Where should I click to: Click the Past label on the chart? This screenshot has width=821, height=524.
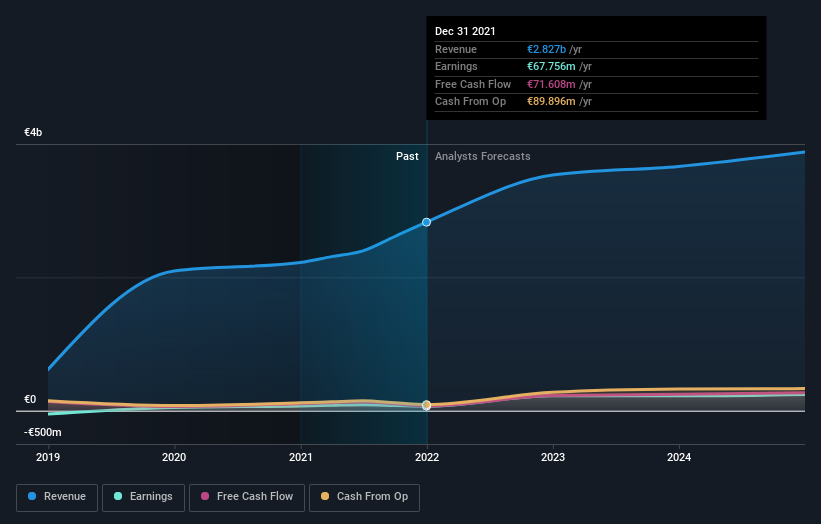(407, 157)
